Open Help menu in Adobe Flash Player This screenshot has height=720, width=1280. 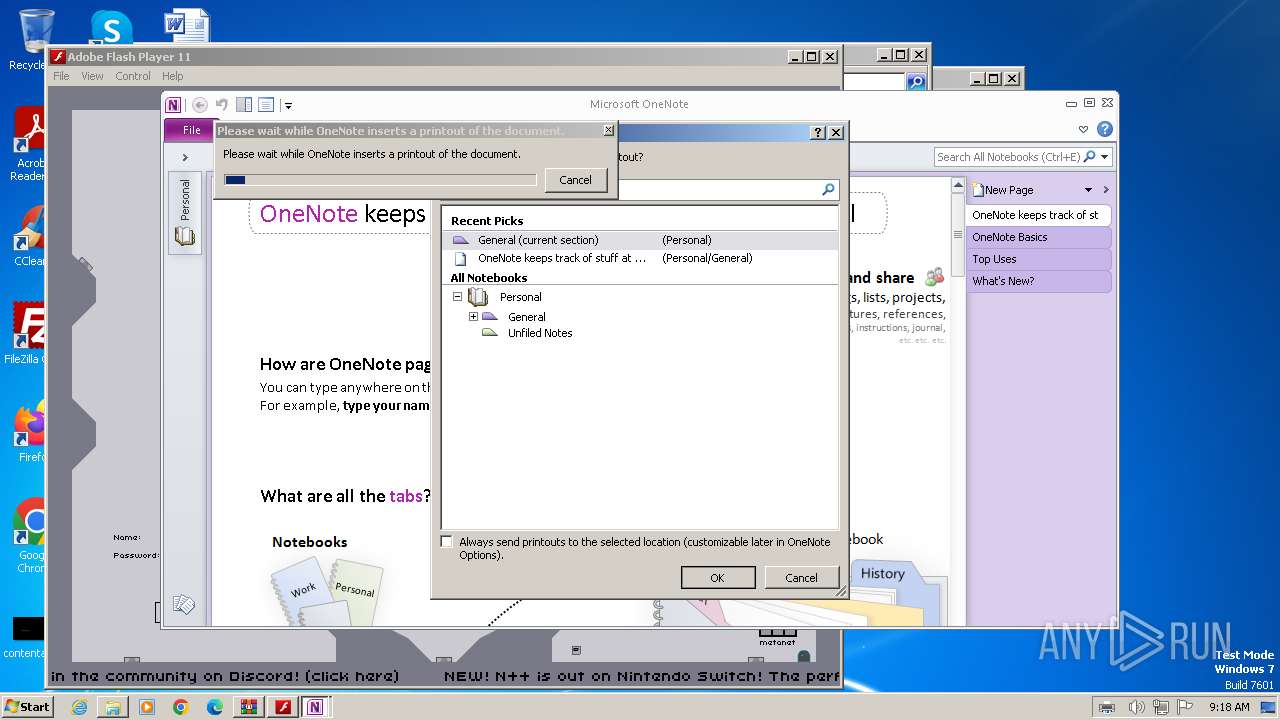(x=173, y=76)
